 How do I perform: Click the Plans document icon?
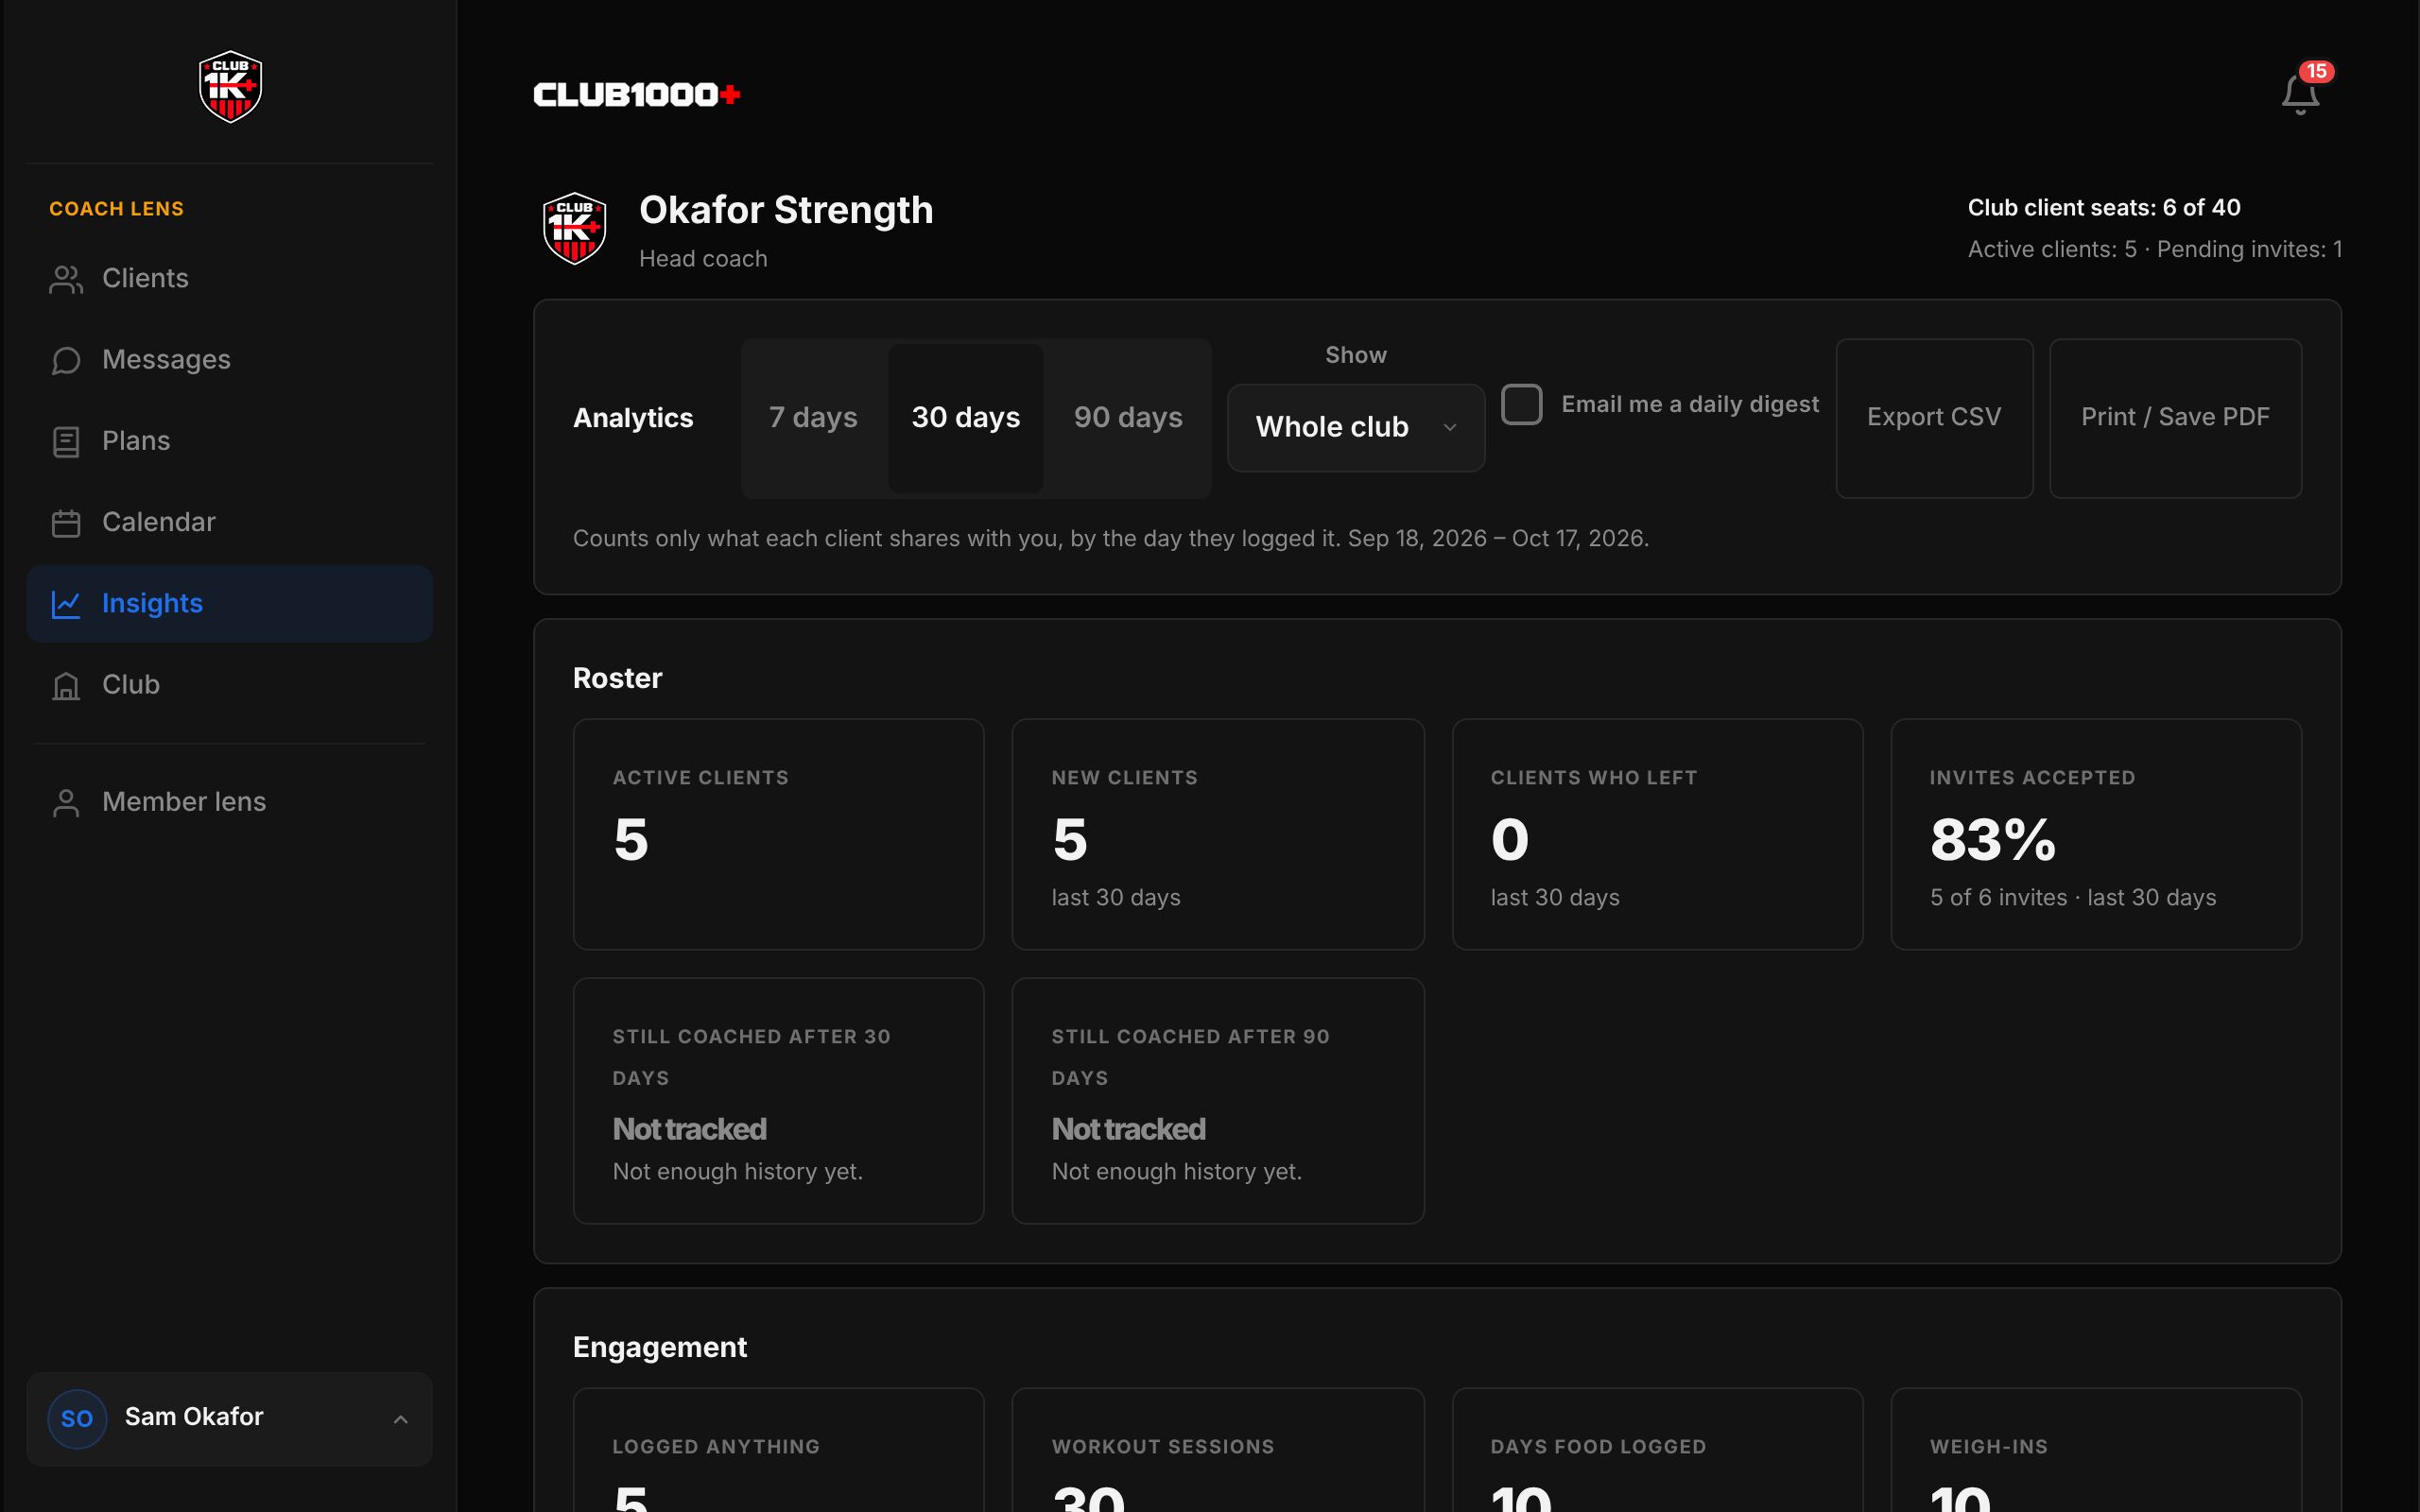coord(66,441)
